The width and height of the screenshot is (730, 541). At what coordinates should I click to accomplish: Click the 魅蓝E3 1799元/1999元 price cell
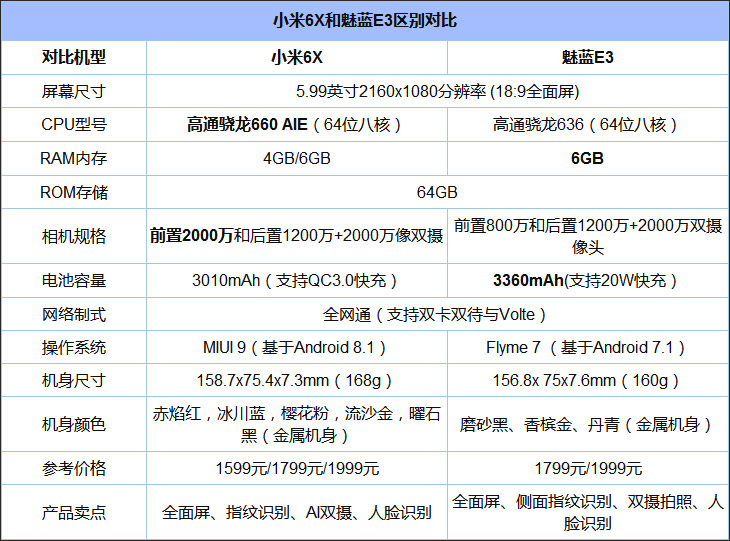tap(588, 468)
